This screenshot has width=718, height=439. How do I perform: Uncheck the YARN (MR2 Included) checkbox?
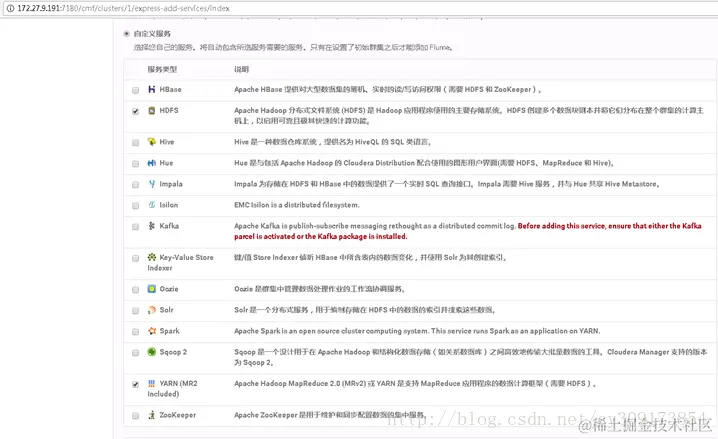coord(136,385)
